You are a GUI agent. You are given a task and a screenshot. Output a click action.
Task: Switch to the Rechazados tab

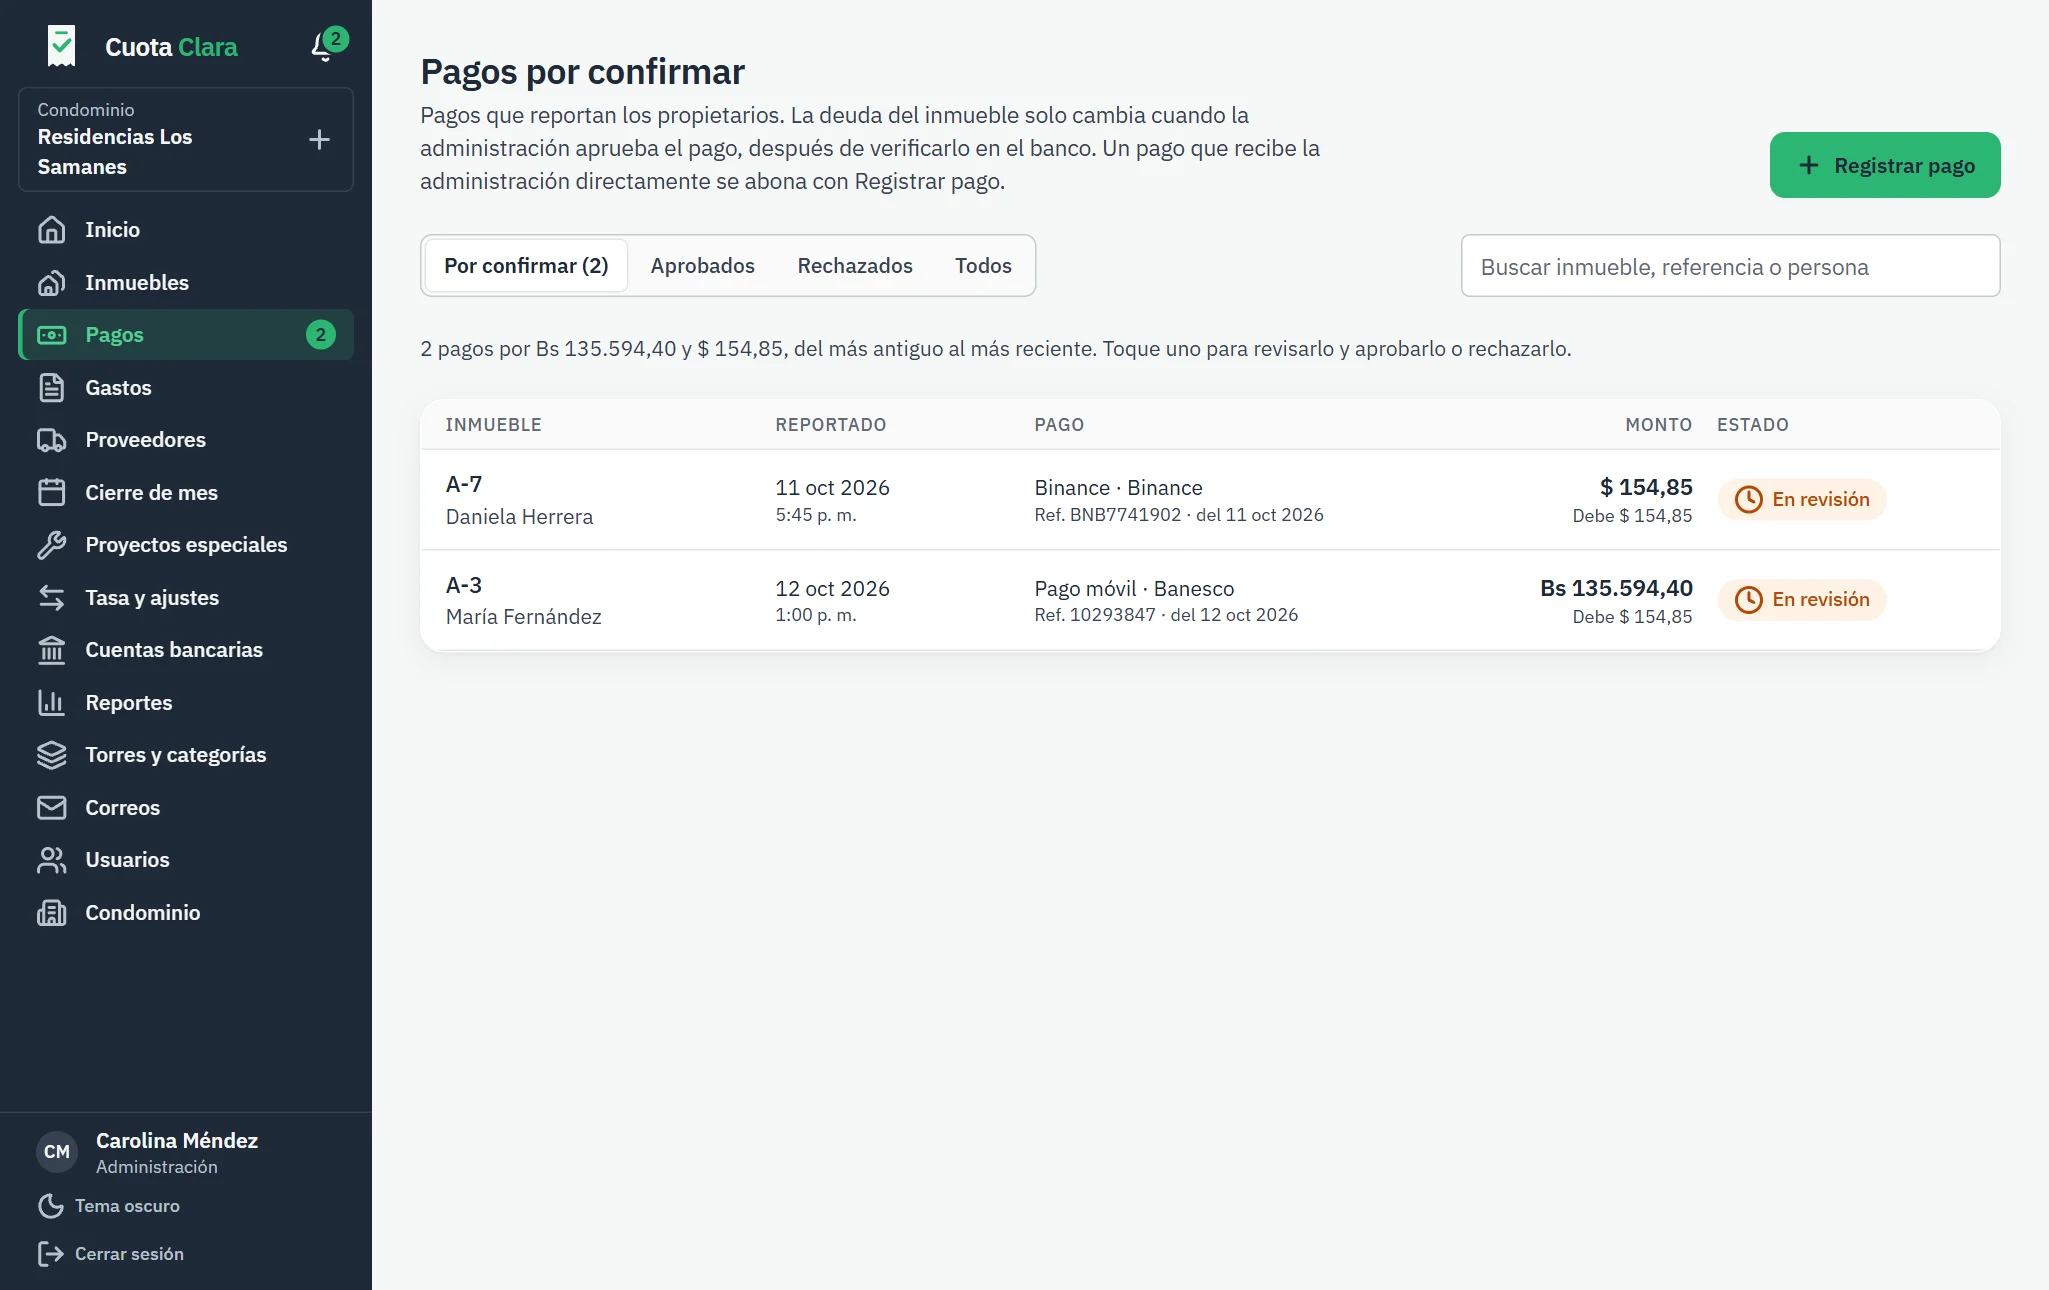coord(855,266)
